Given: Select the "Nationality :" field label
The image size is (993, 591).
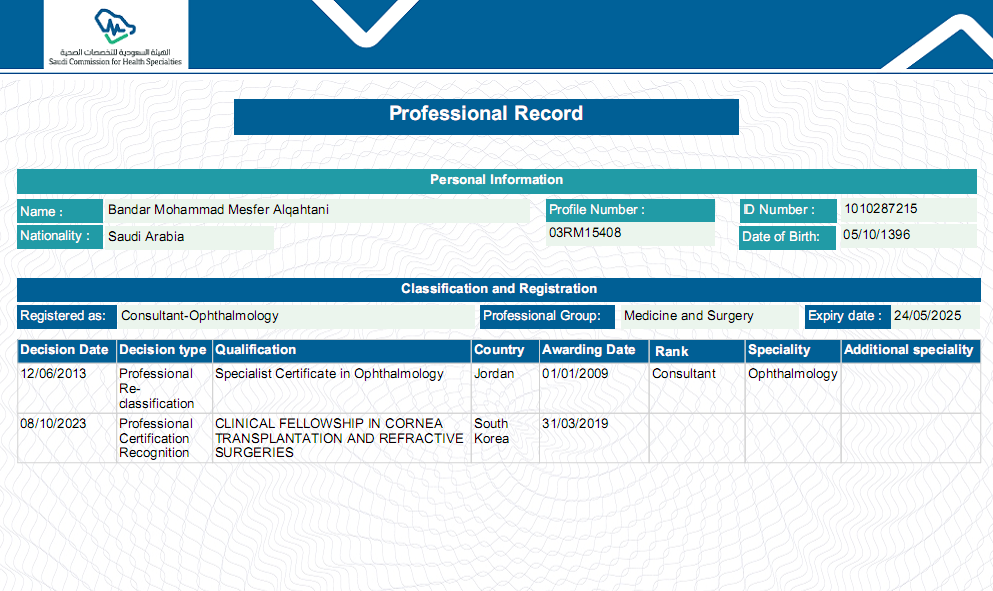Looking at the screenshot, I should click(x=60, y=236).
